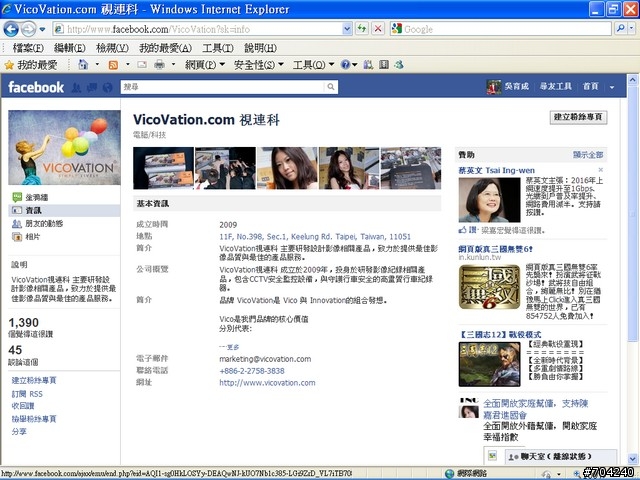The width and height of the screenshot is (640, 480).
Task: Click the +886-2-2758-3838 phone link
Action: tap(252, 371)
